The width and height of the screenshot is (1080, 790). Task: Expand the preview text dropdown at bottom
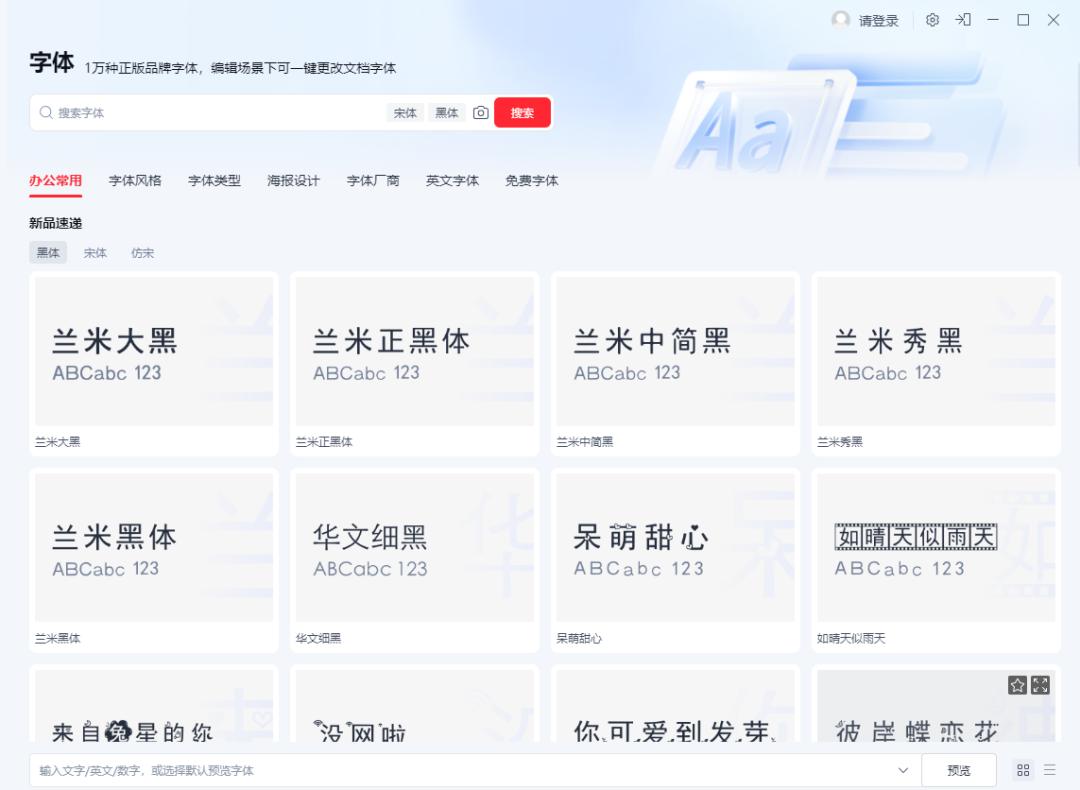903,770
